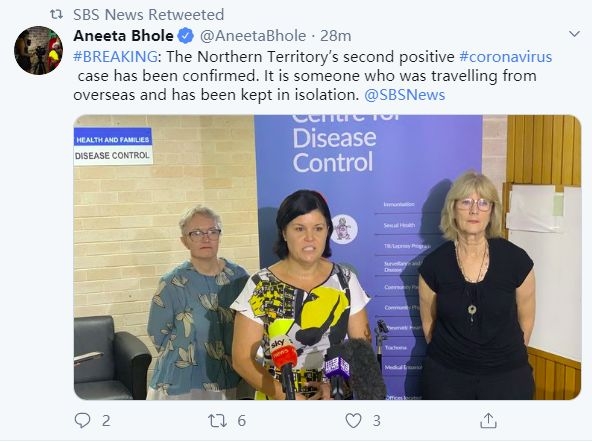Like the tweet with the heart icon

(x=353, y=420)
